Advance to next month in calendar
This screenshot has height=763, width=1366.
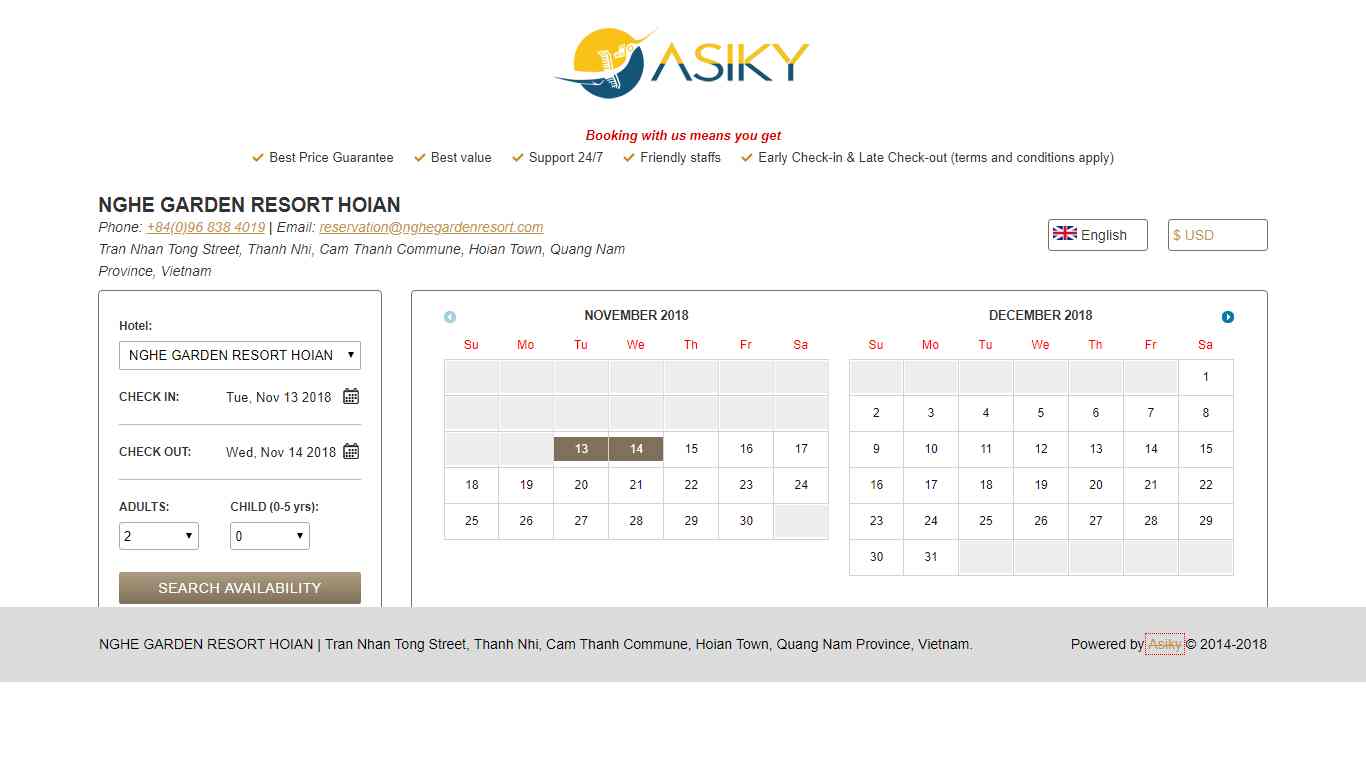(x=1228, y=317)
